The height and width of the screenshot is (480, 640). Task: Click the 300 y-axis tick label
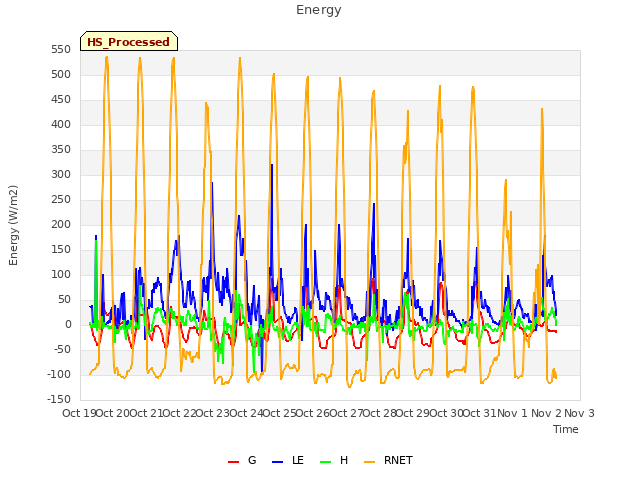click(61, 175)
